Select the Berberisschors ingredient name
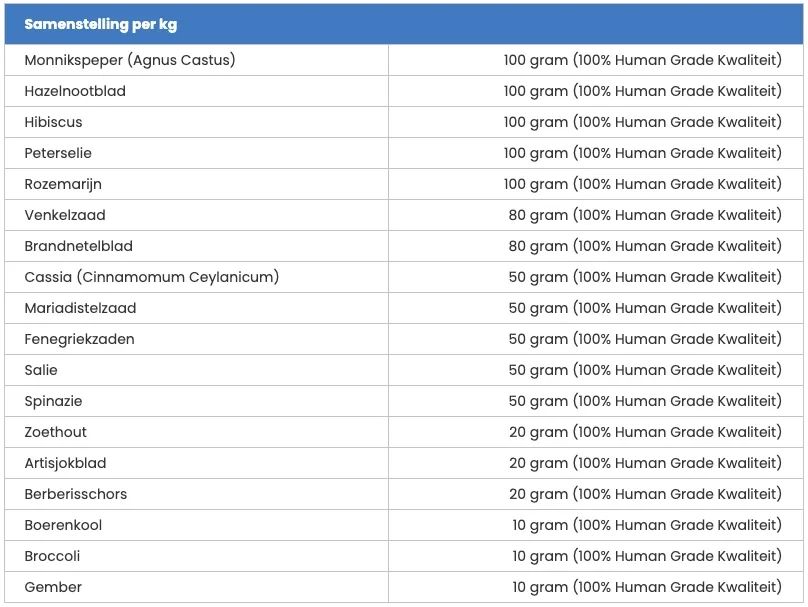 coord(76,494)
